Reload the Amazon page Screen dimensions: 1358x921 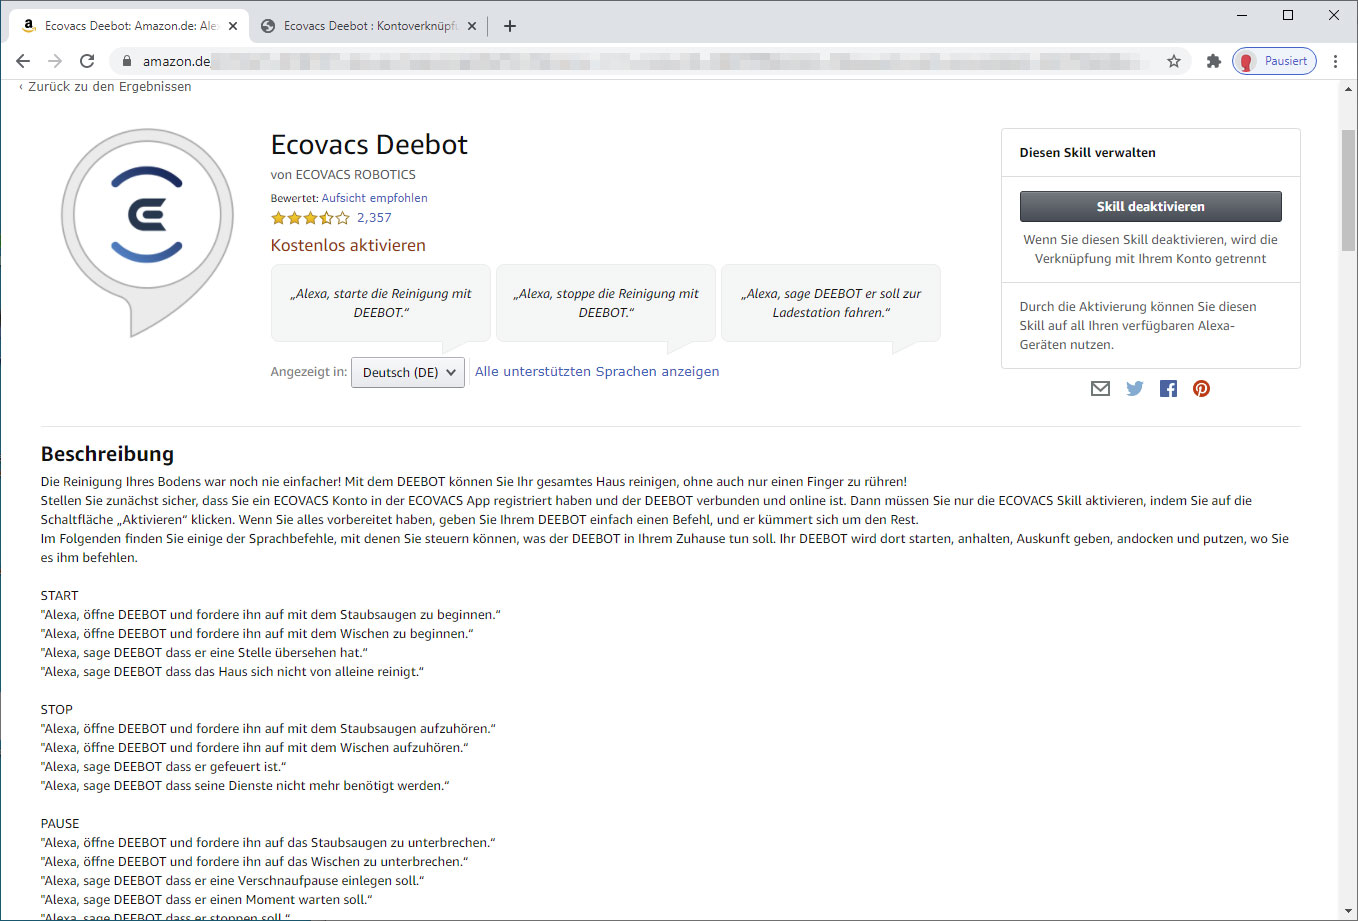[x=87, y=61]
